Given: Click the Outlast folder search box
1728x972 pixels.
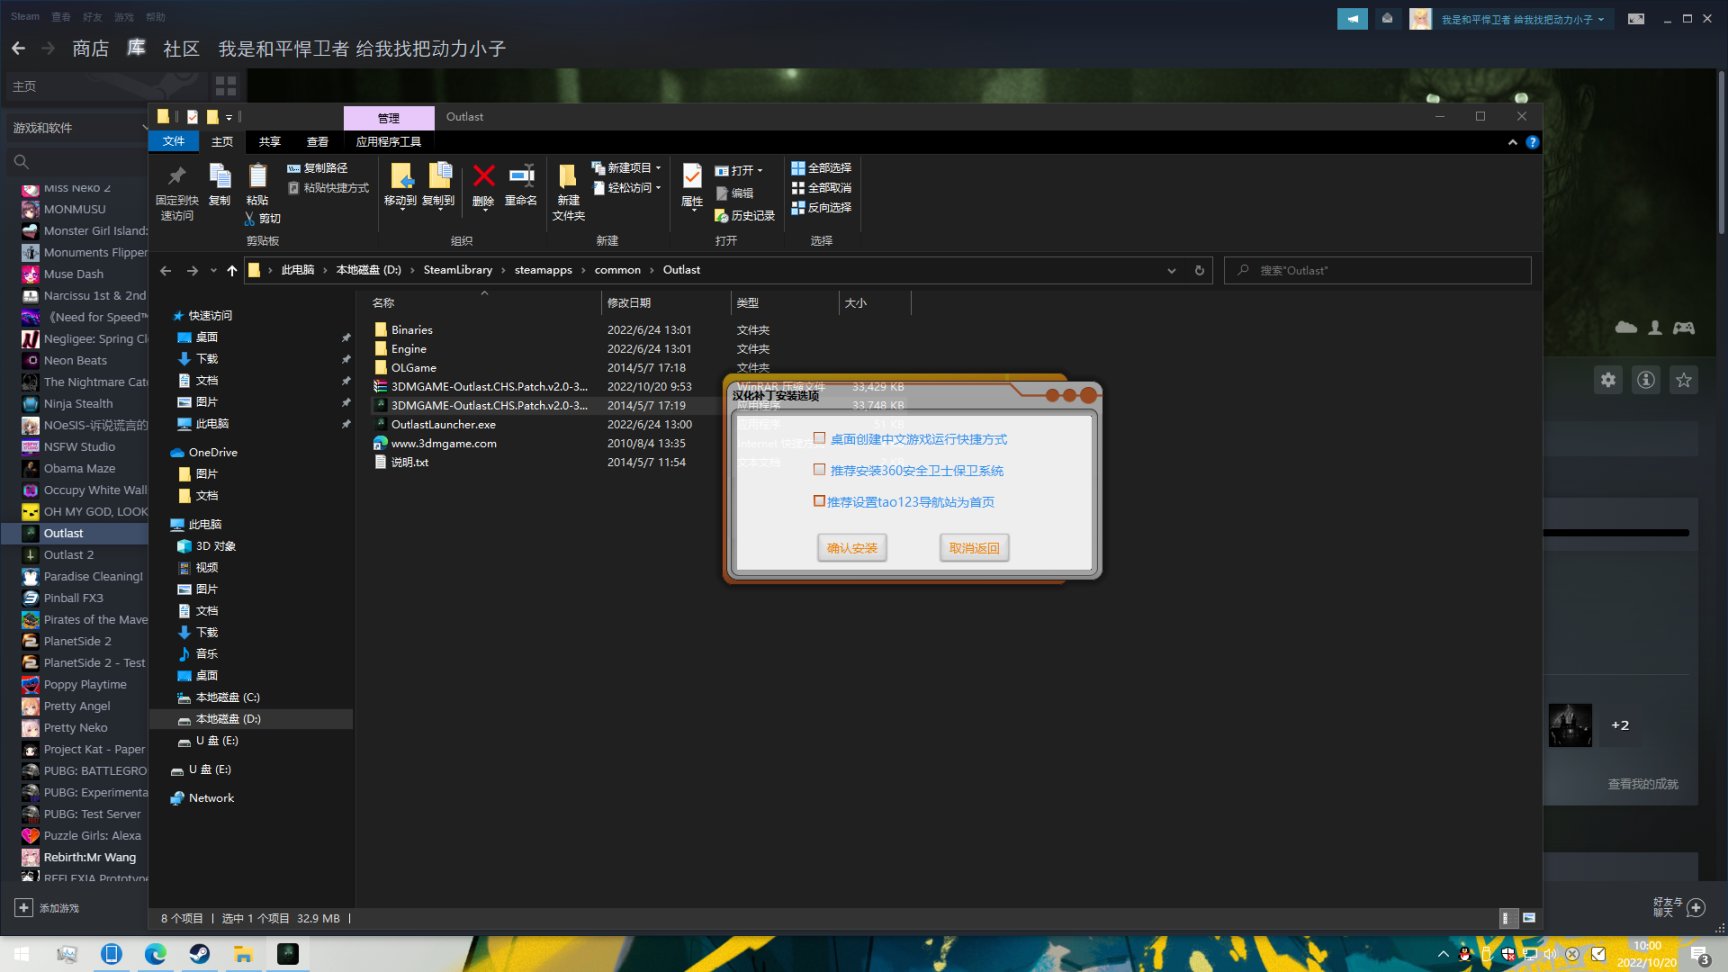Looking at the screenshot, I should [x=1378, y=270].
